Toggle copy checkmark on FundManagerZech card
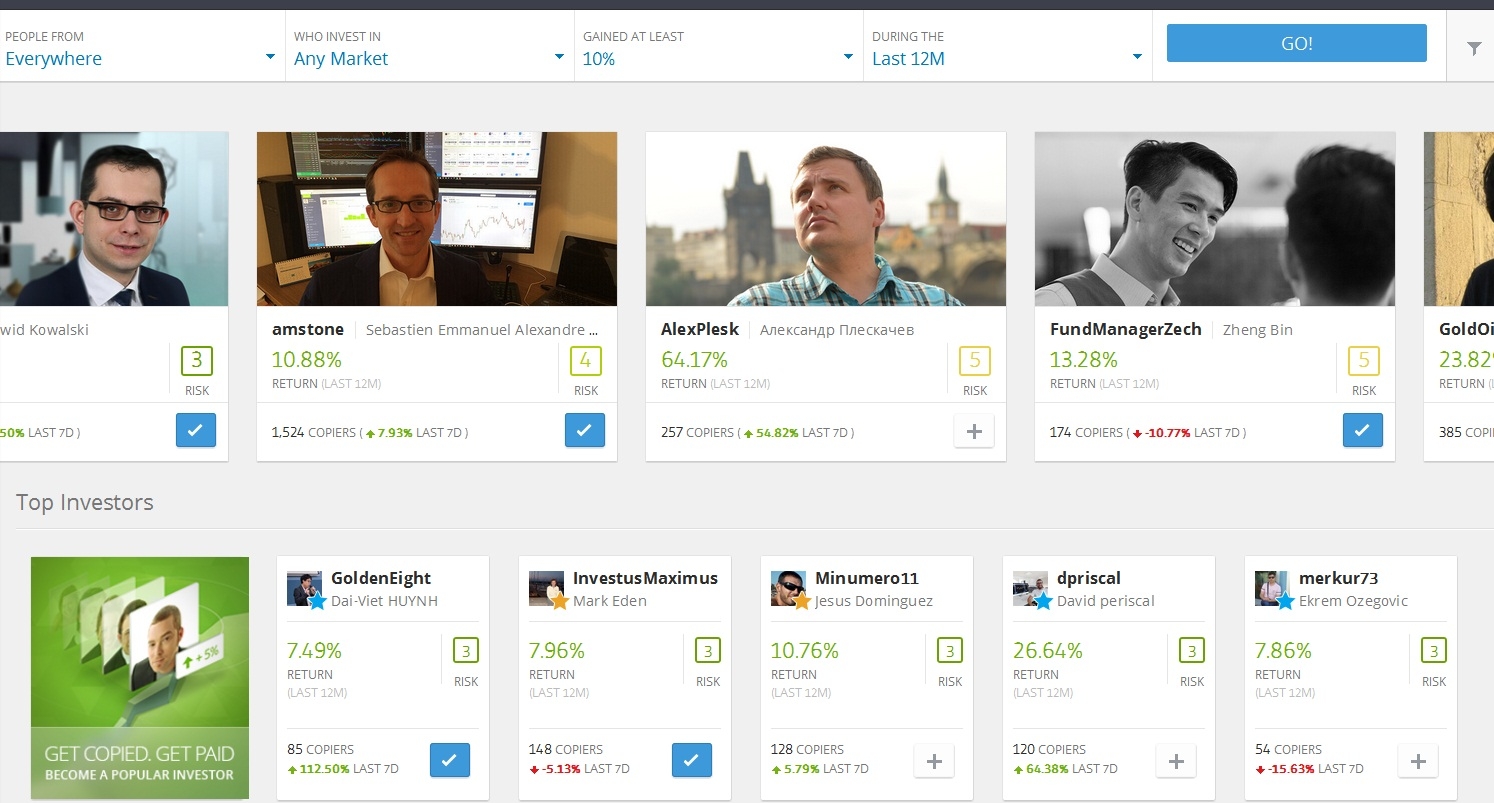The image size is (1494, 803). [x=1363, y=430]
